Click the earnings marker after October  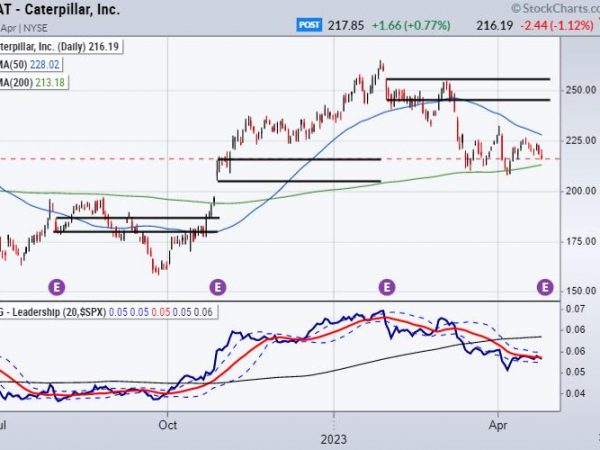pyautogui.click(x=218, y=287)
